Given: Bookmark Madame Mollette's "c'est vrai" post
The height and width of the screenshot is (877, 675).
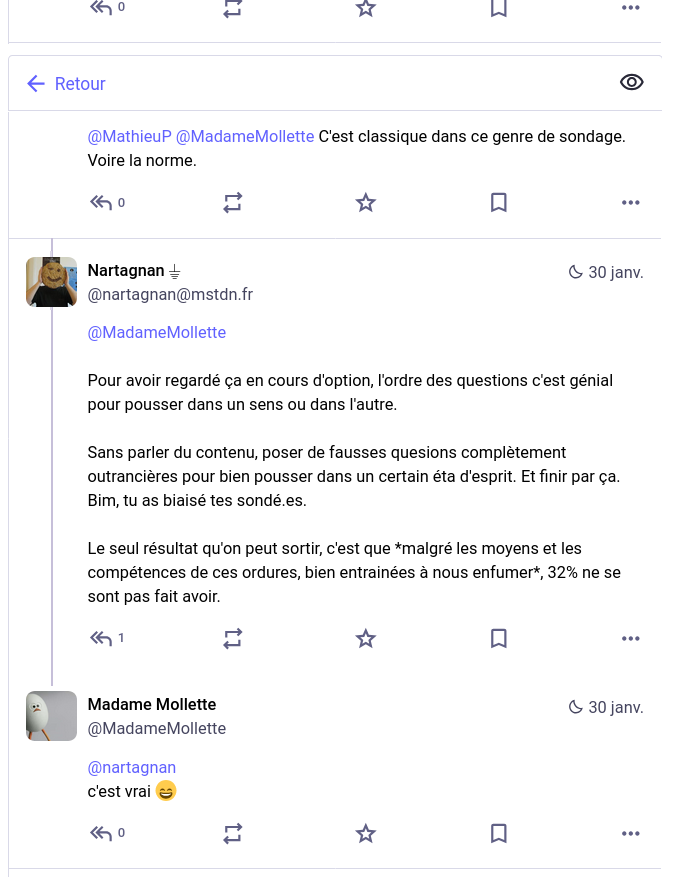Looking at the screenshot, I should [x=499, y=833].
